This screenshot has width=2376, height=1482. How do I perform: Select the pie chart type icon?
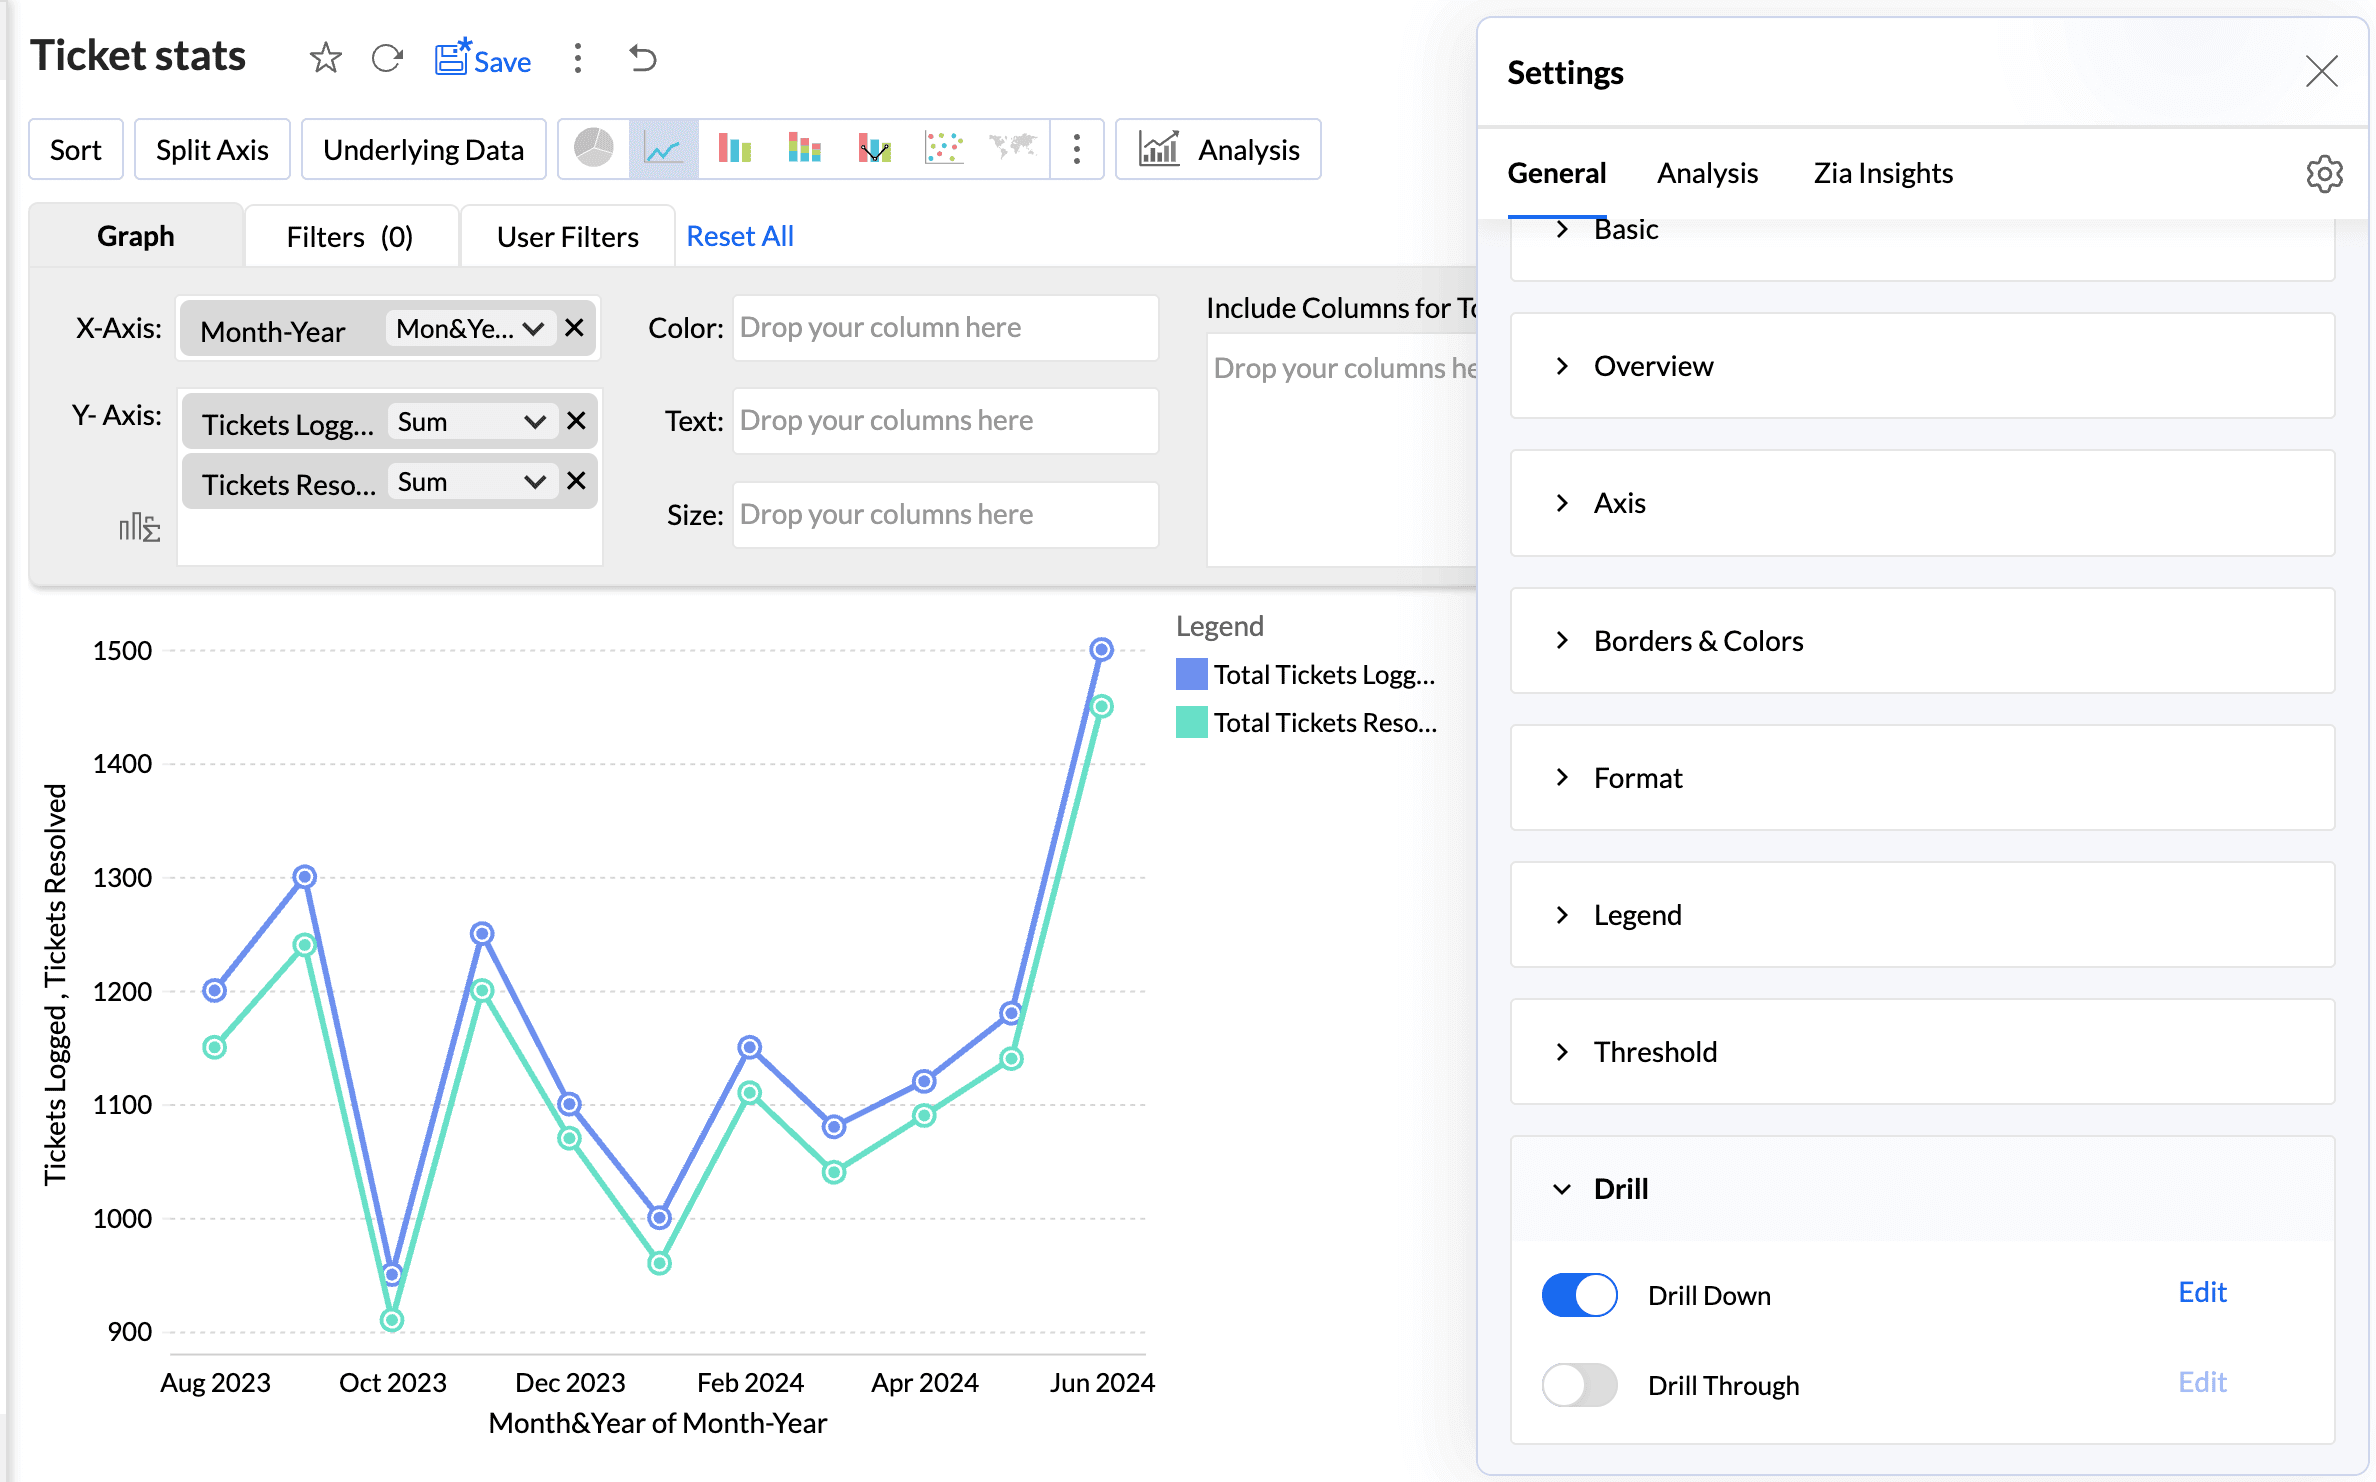(x=593, y=149)
